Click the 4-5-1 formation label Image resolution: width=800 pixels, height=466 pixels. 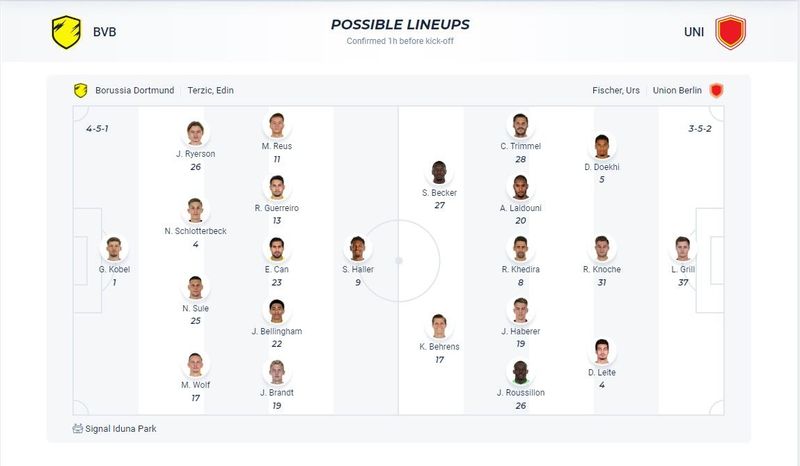pyautogui.click(x=97, y=129)
